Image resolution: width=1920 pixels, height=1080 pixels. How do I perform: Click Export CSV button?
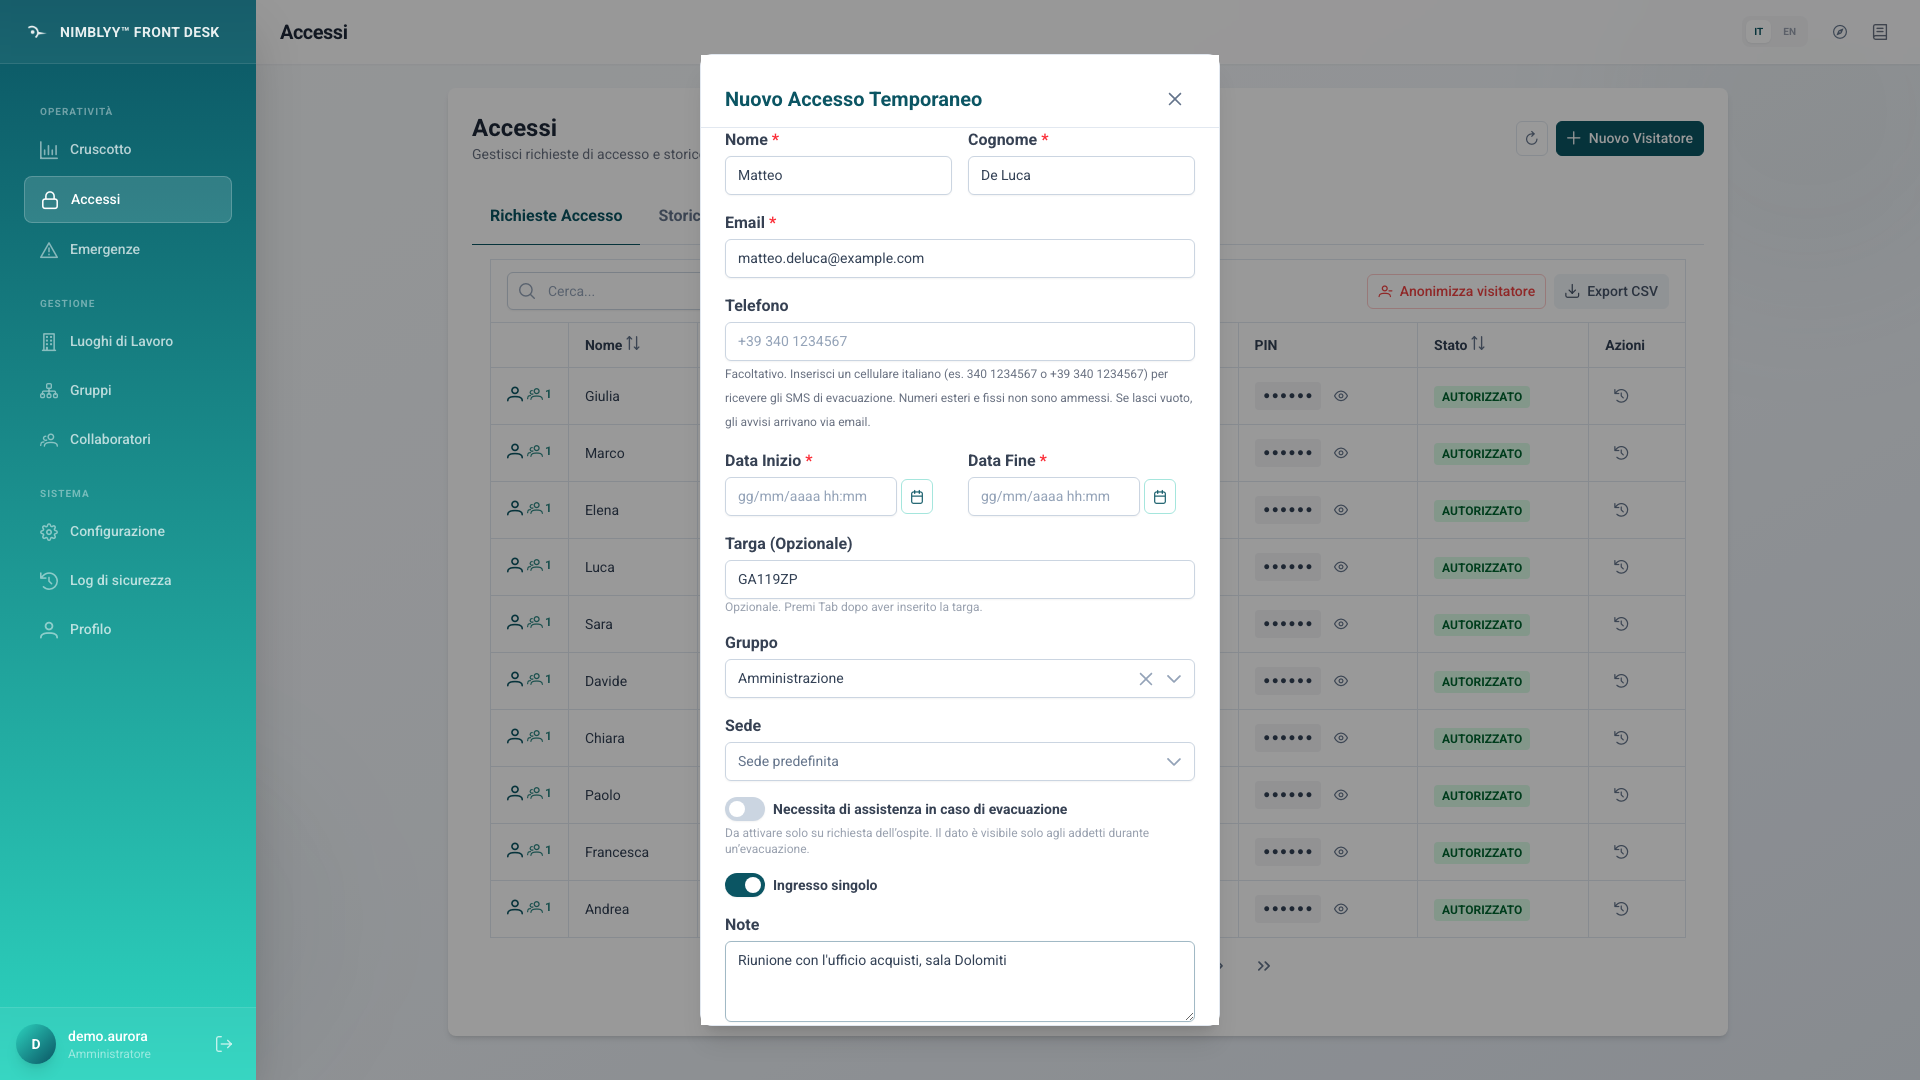tap(1611, 292)
